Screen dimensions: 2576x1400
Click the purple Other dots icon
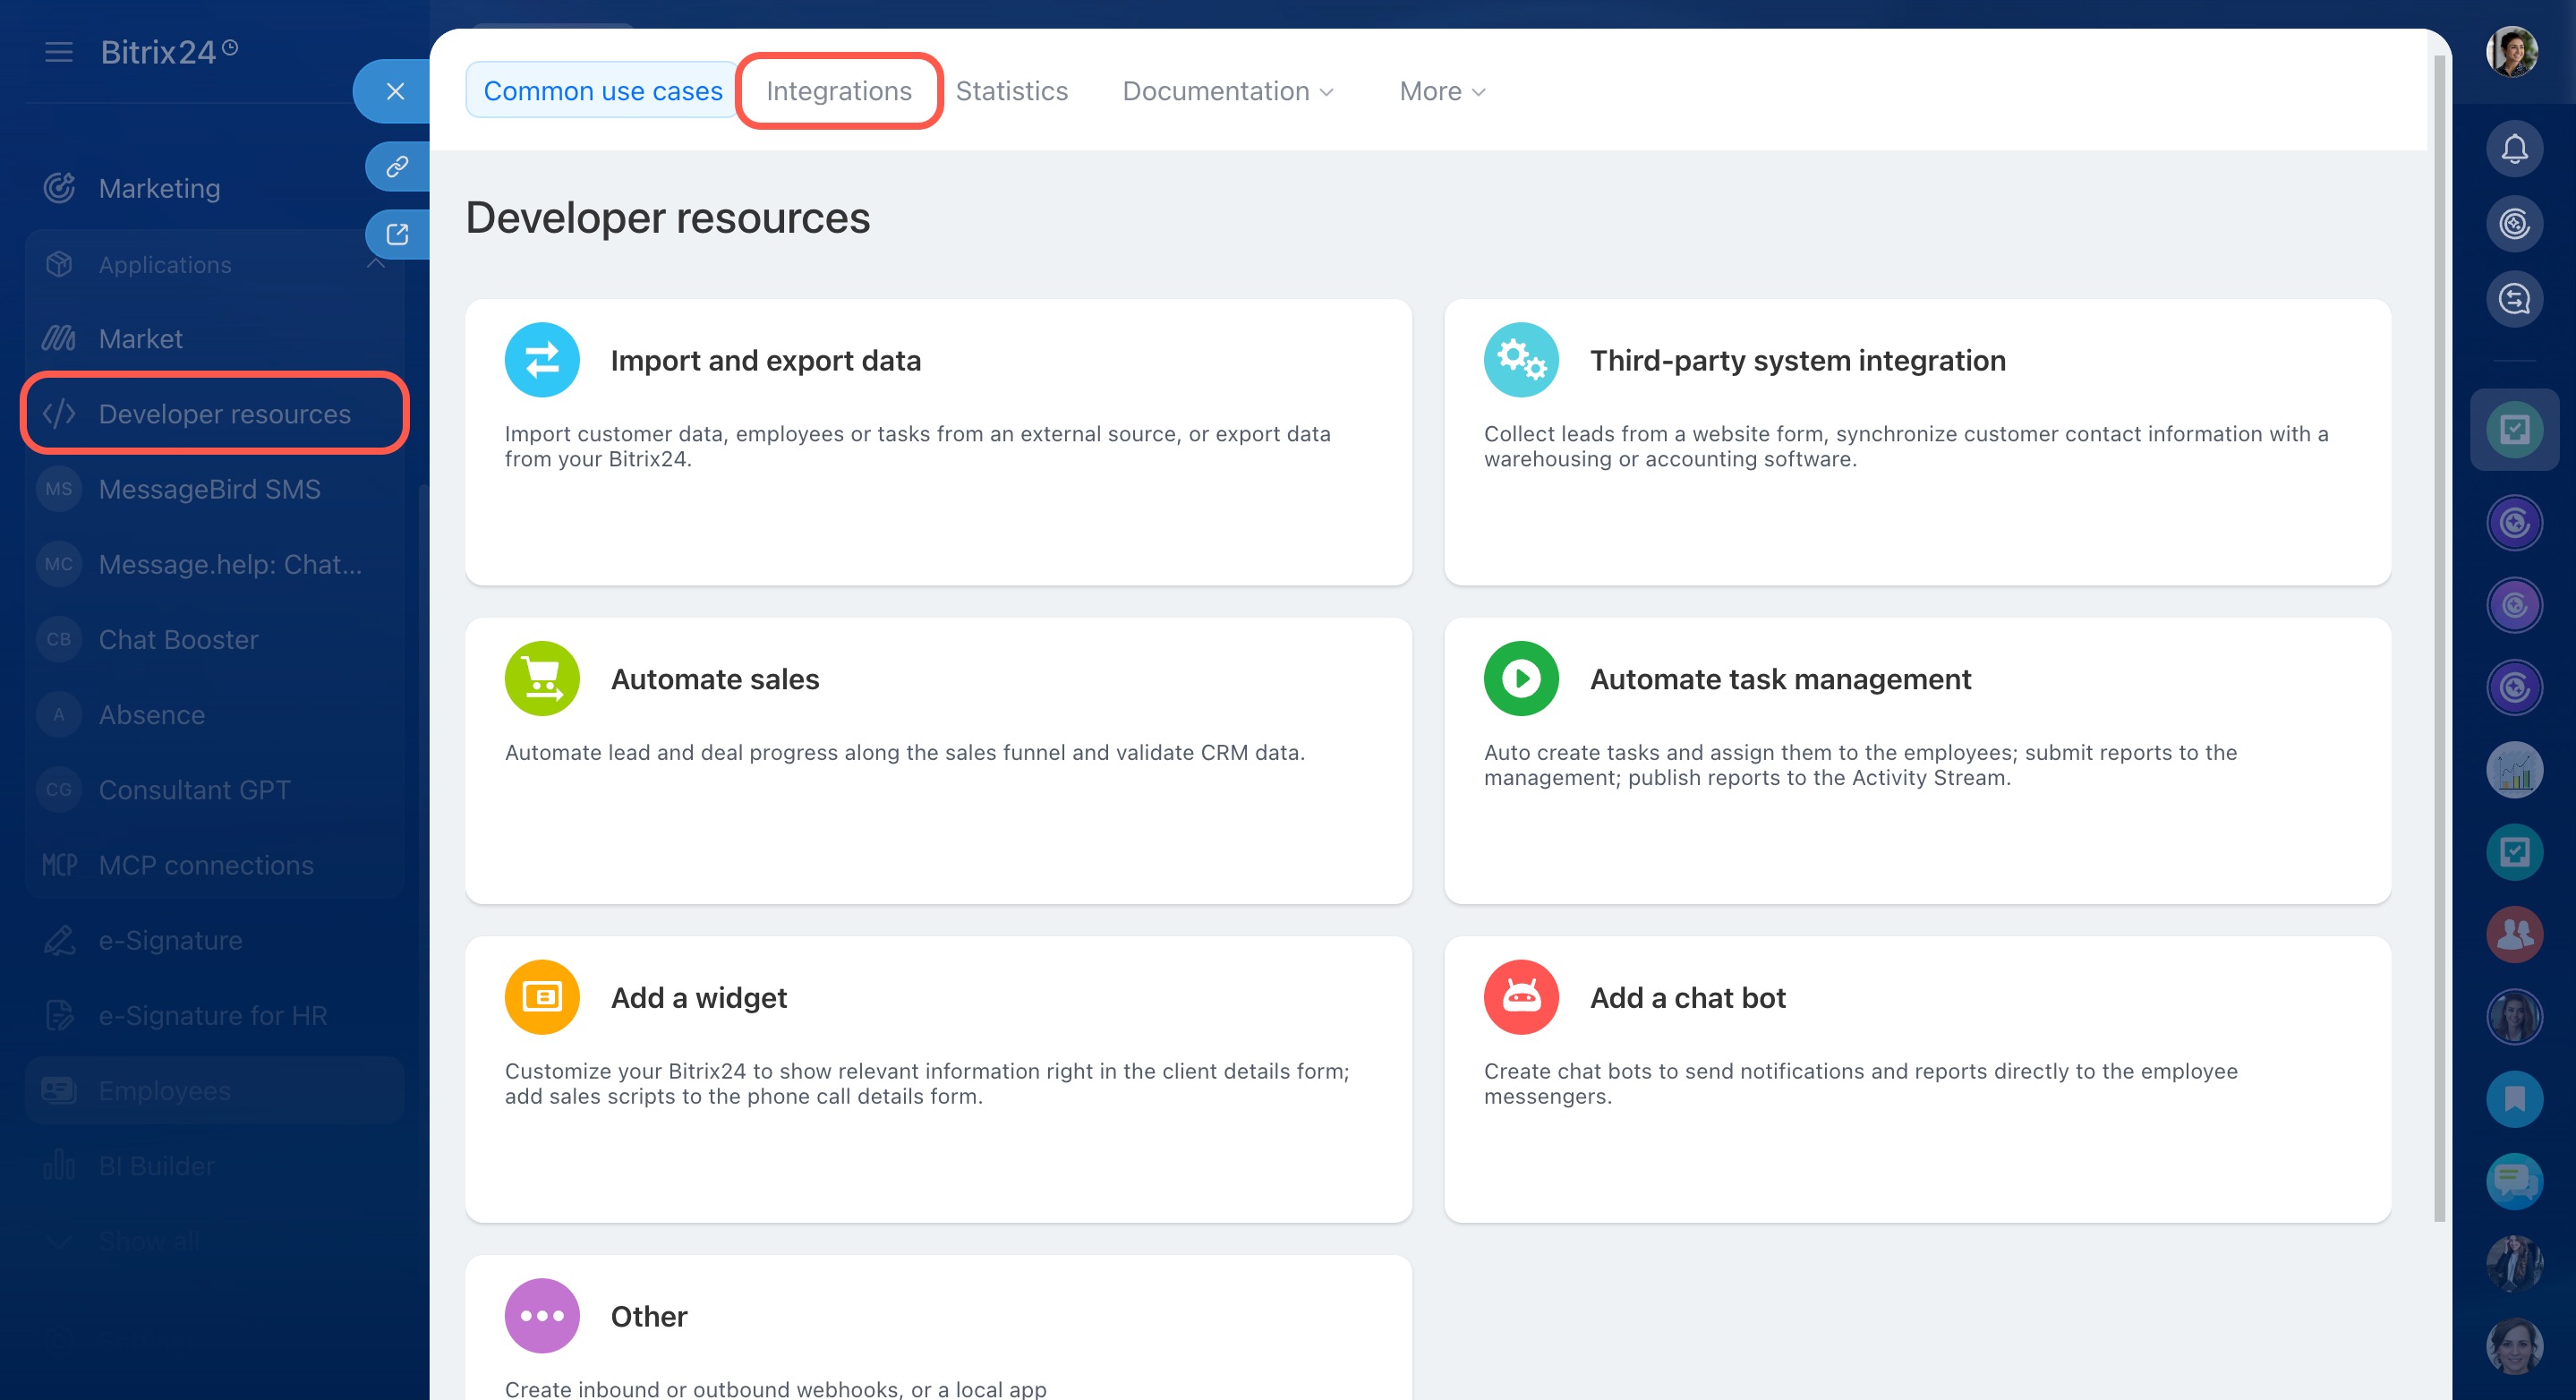coord(541,1315)
